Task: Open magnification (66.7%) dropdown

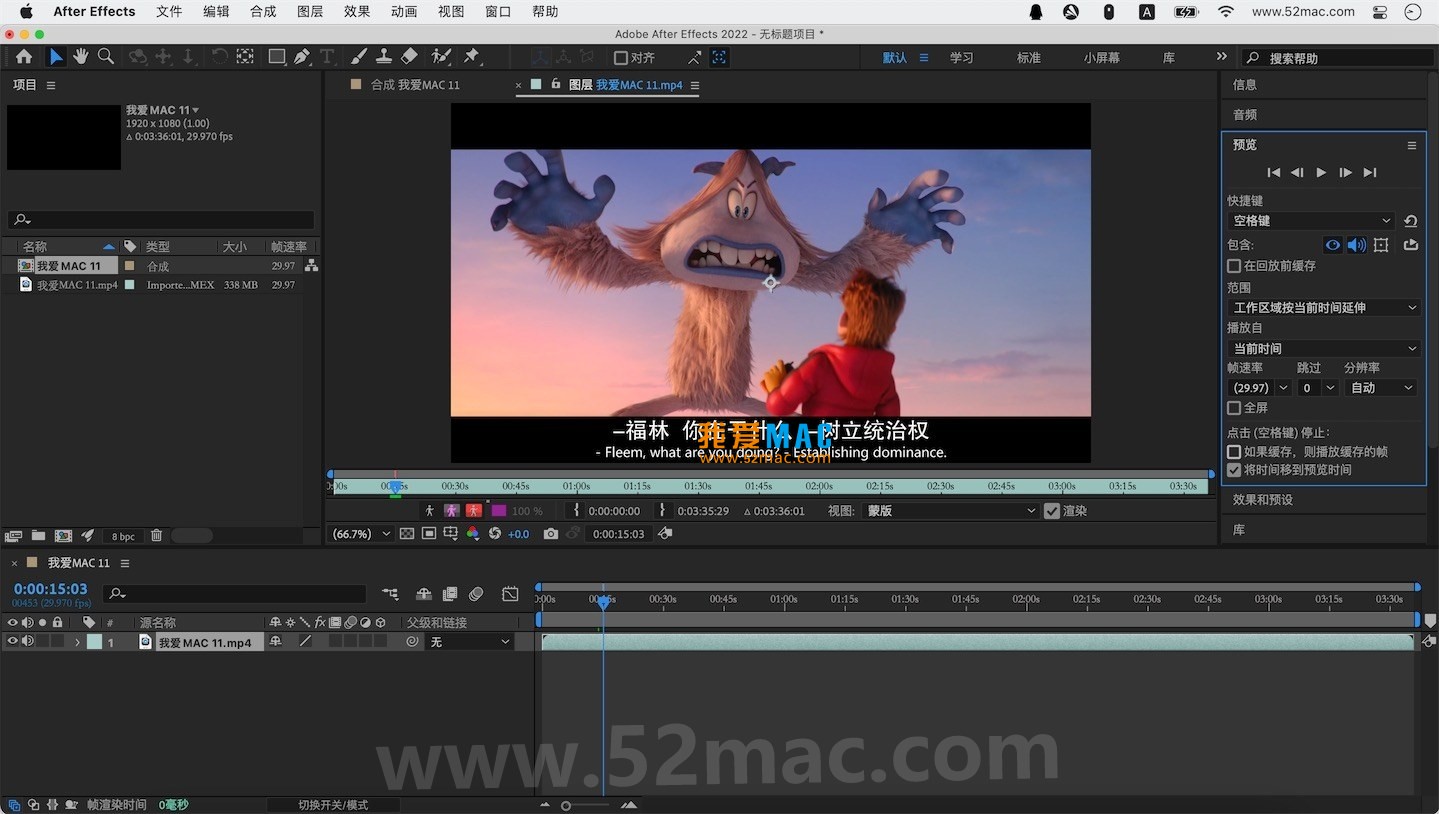Action: (361, 534)
